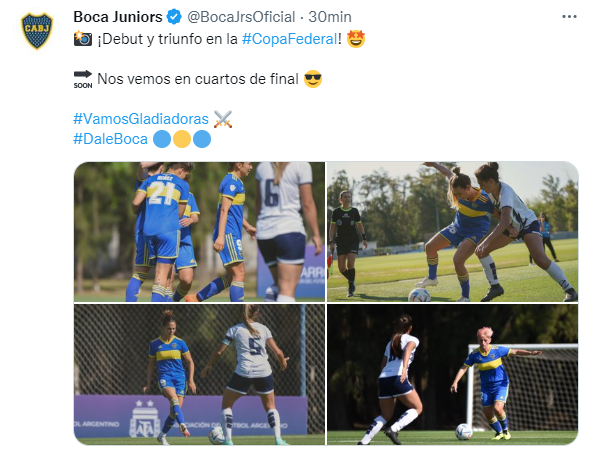
Task: Click the camera flash emoji
Action: [x=83, y=39]
